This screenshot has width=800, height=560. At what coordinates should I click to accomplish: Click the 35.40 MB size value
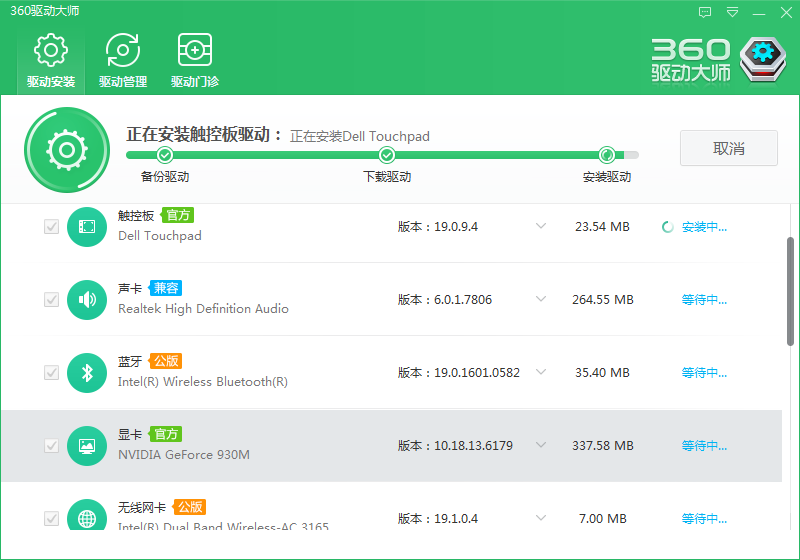coord(602,372)
